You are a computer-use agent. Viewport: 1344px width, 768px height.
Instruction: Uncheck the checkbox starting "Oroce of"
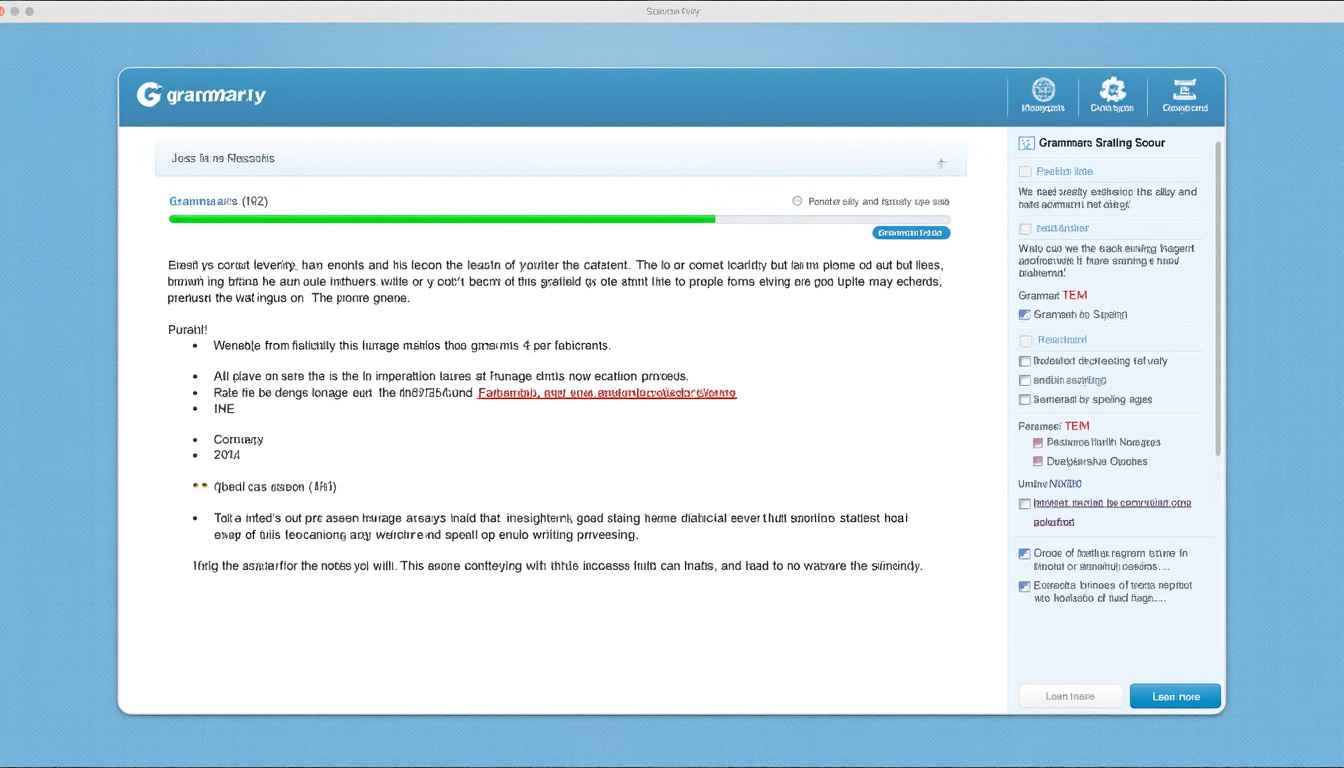pyautogui.click(x=1024, y=553)
